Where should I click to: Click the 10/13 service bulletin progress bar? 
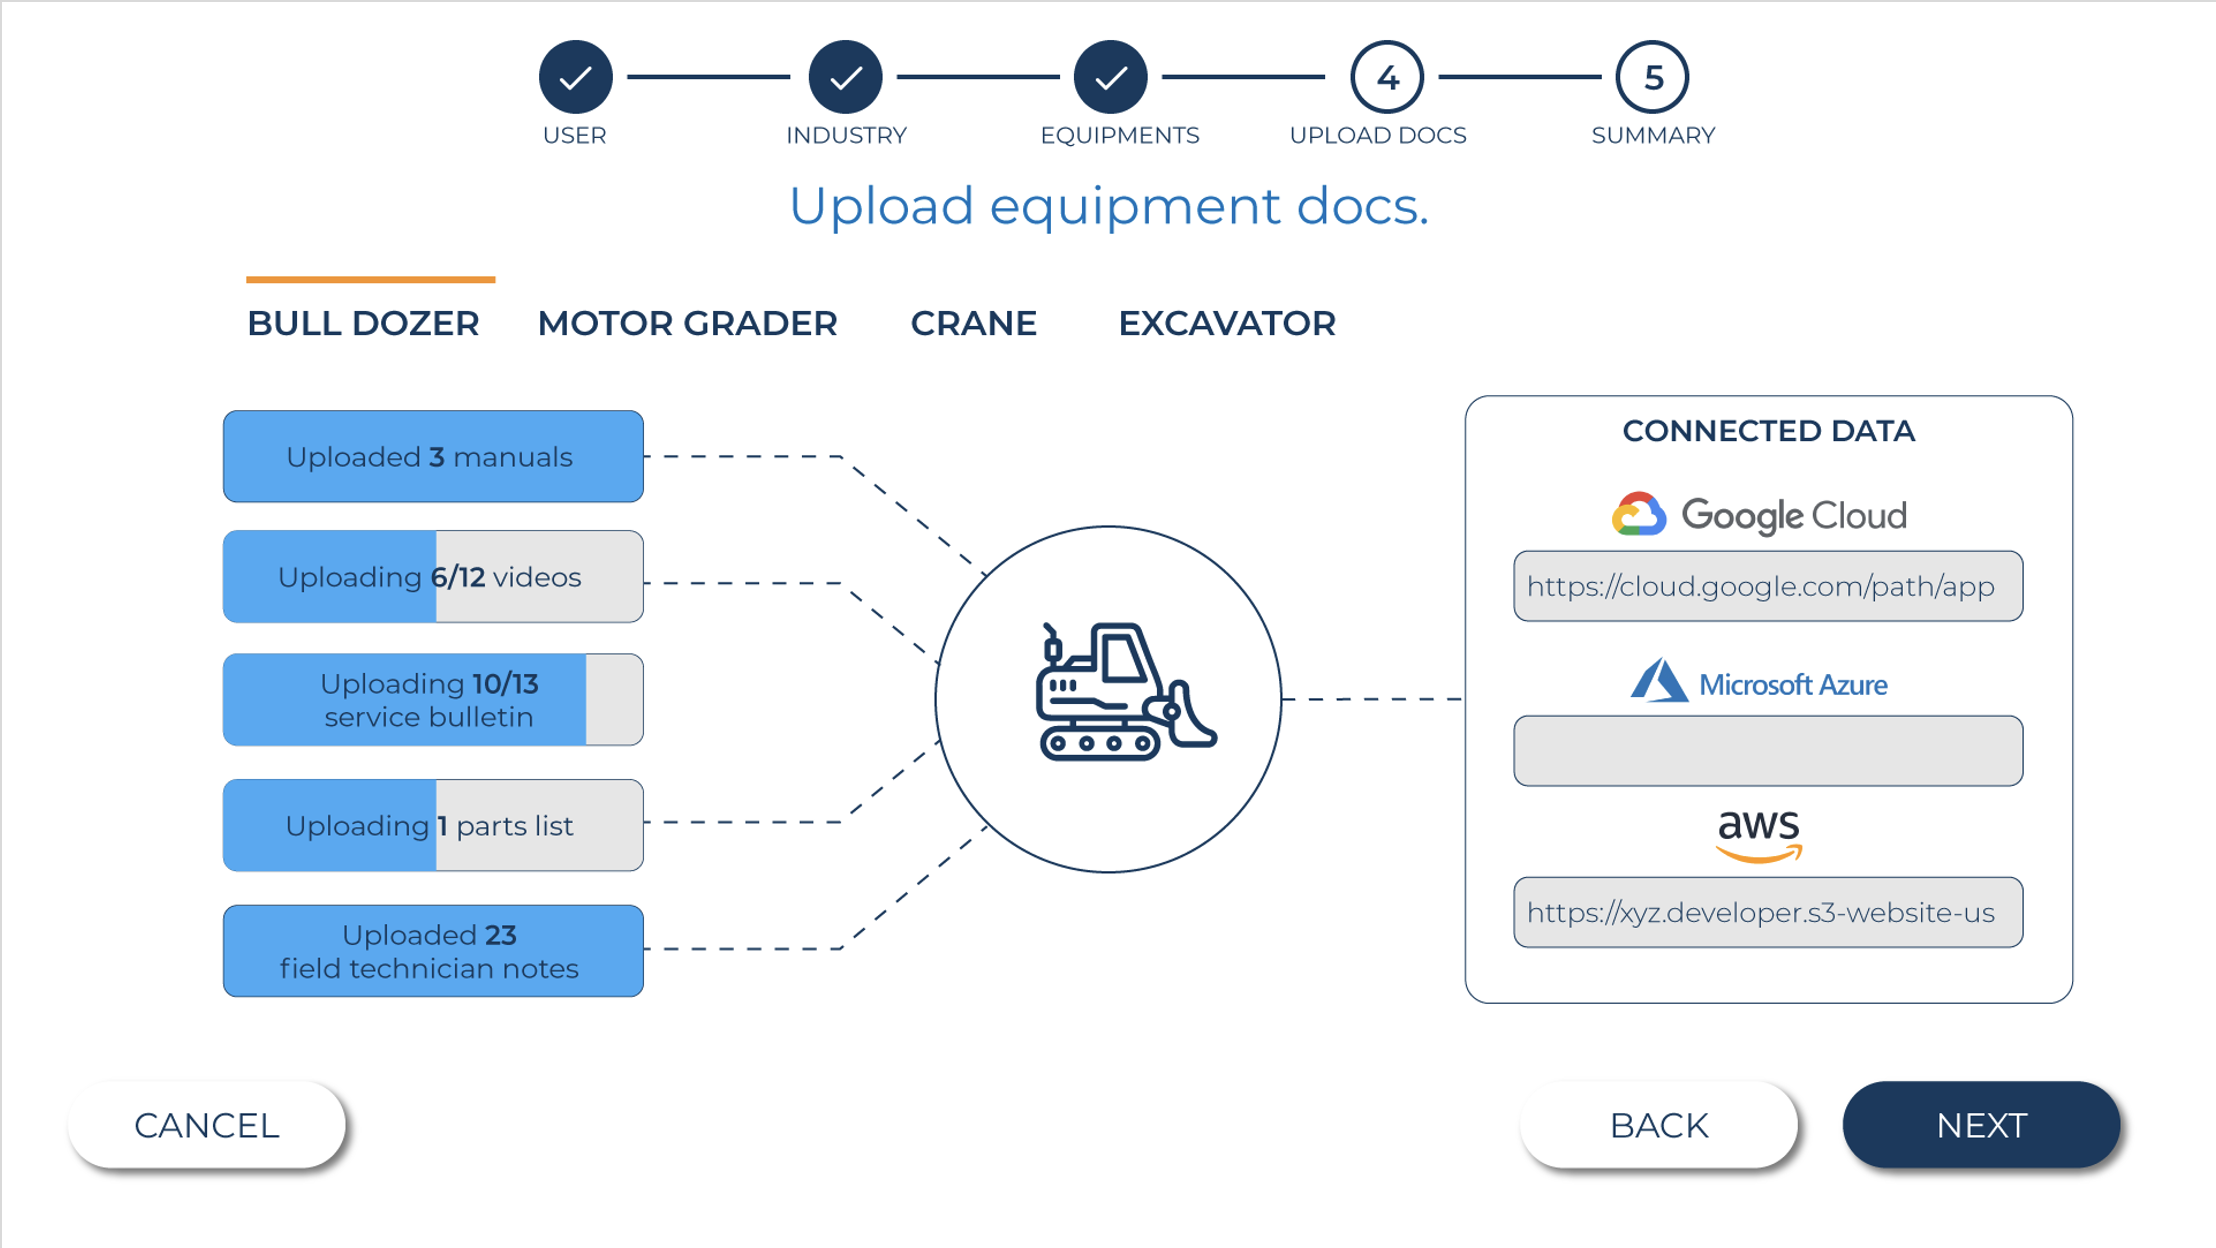[433, 700]
